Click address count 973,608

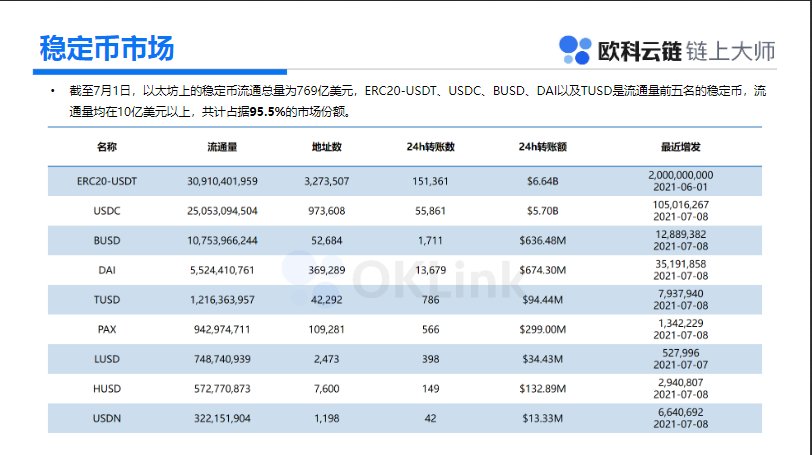point(327,211)
